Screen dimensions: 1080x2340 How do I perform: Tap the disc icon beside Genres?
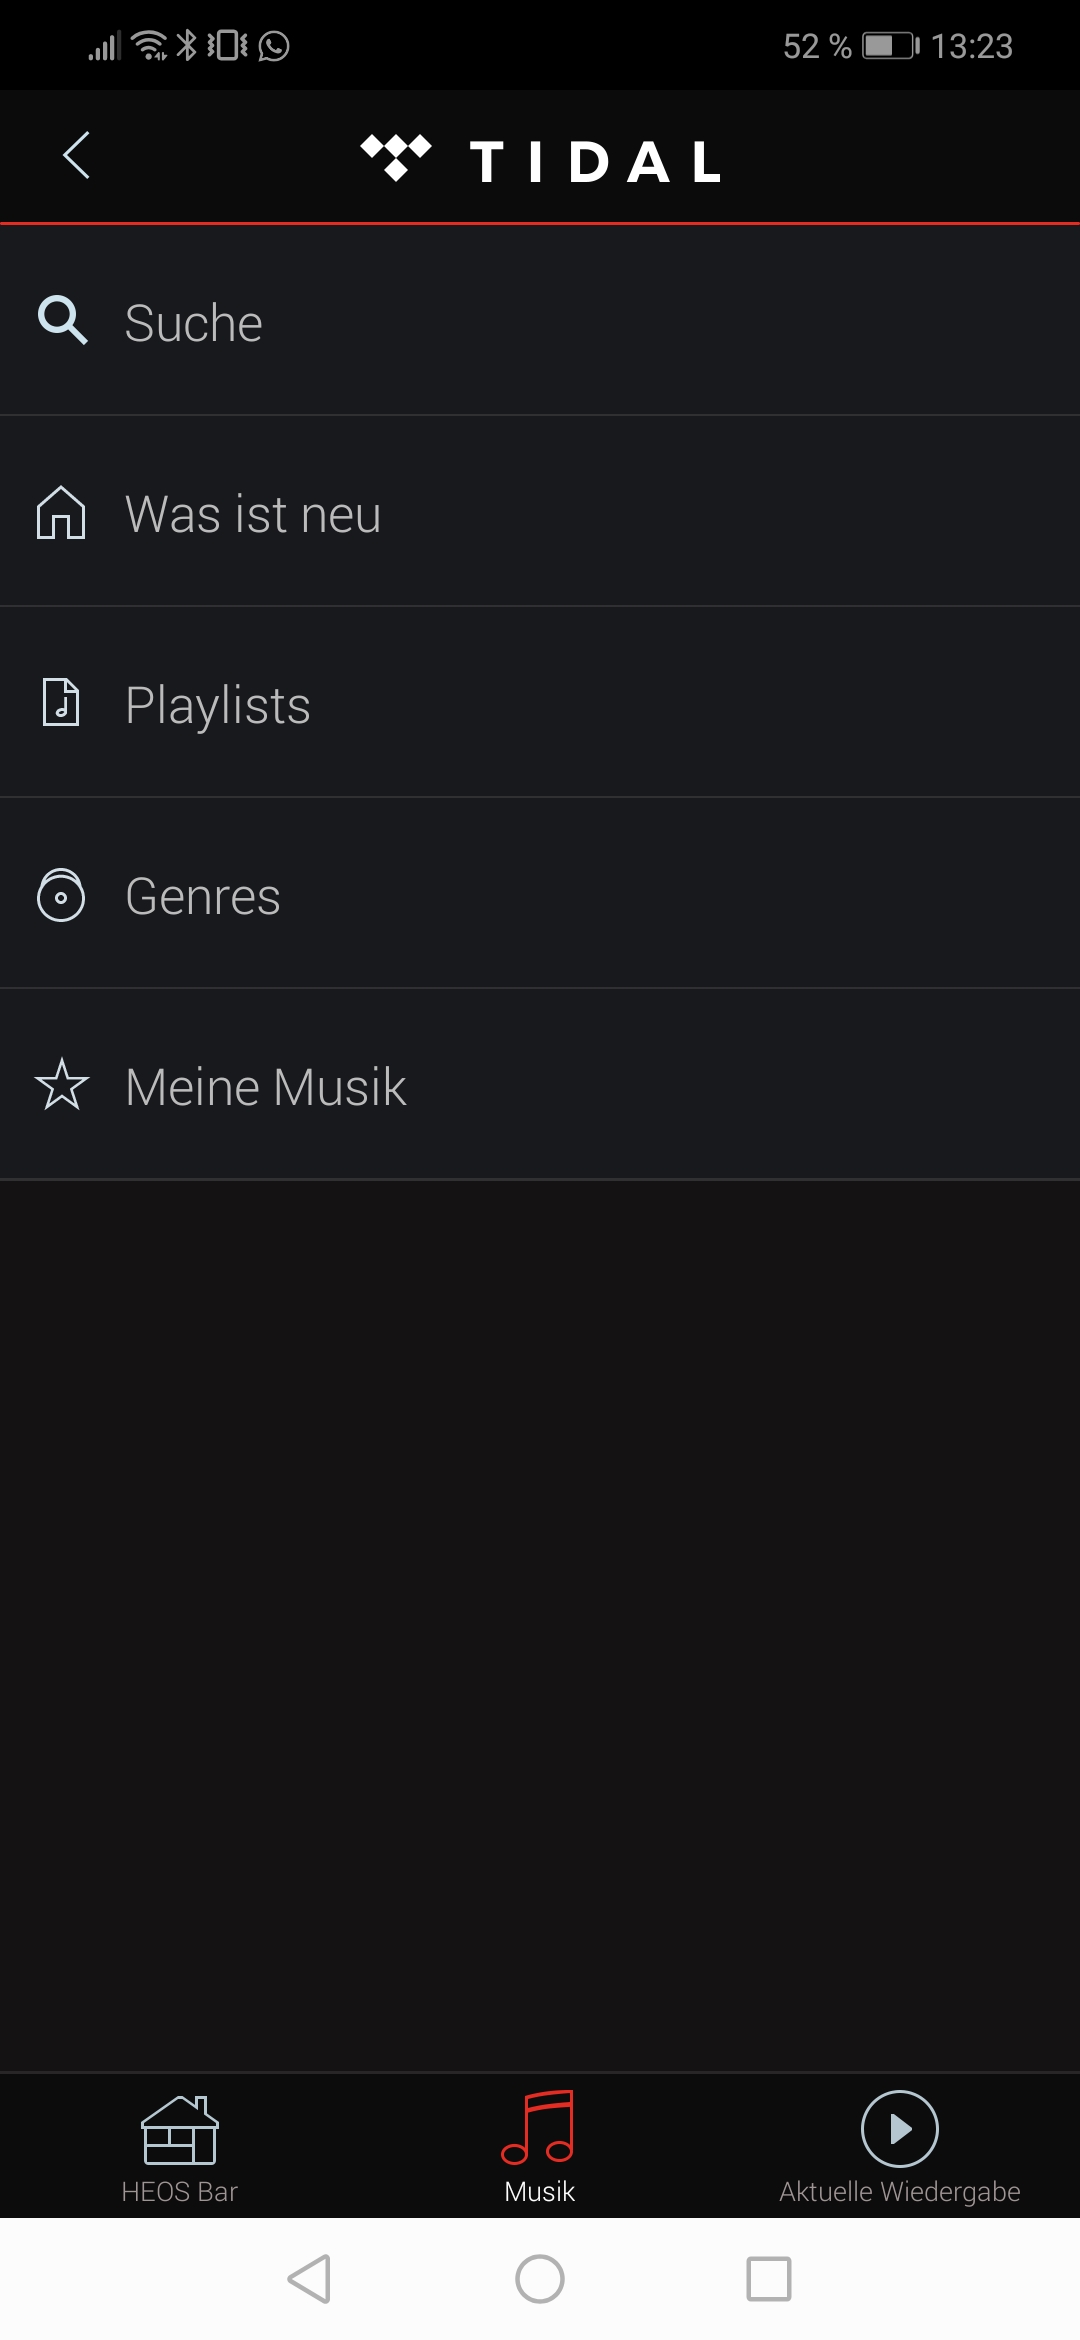(61, 895)
